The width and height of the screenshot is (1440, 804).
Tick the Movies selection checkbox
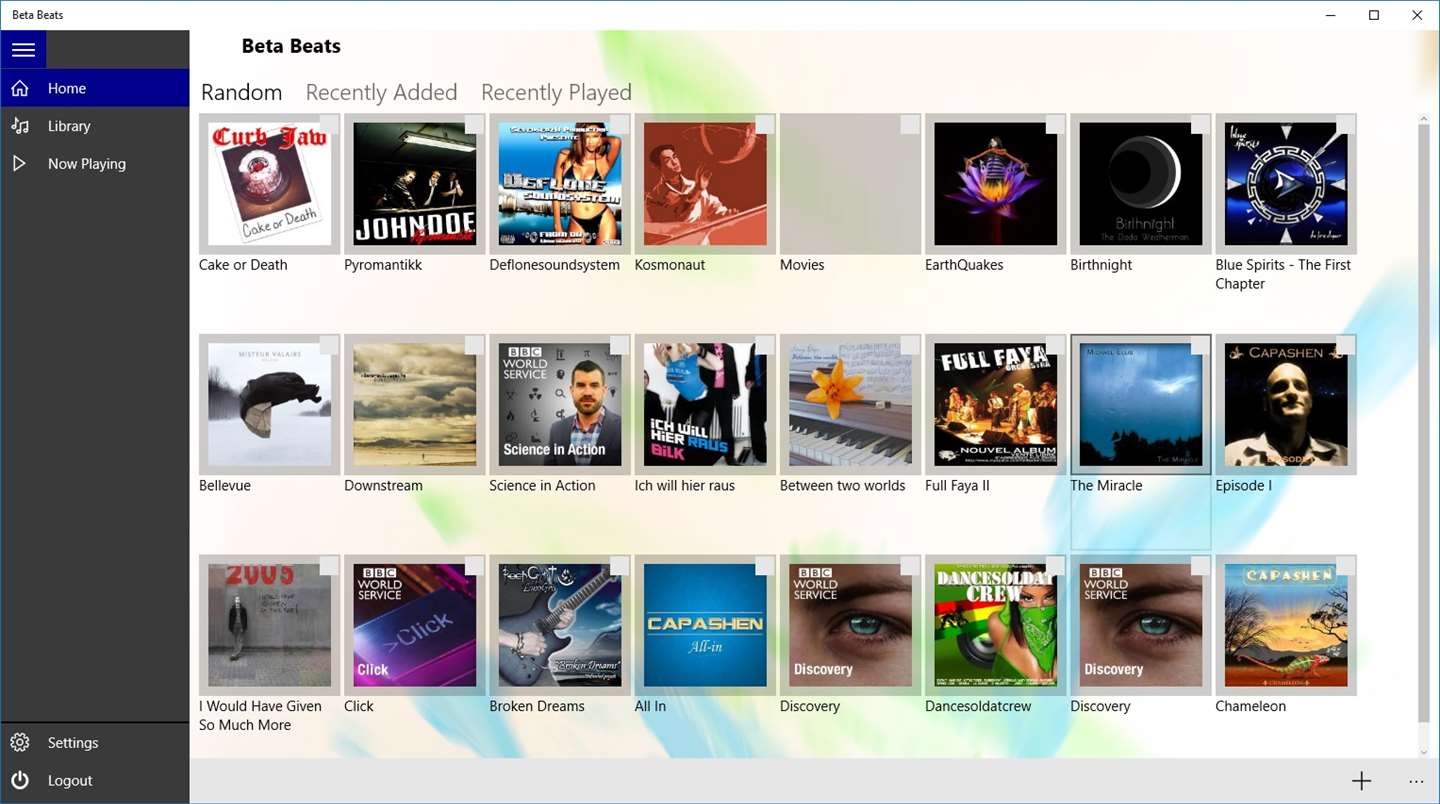(x=909, y=124)
